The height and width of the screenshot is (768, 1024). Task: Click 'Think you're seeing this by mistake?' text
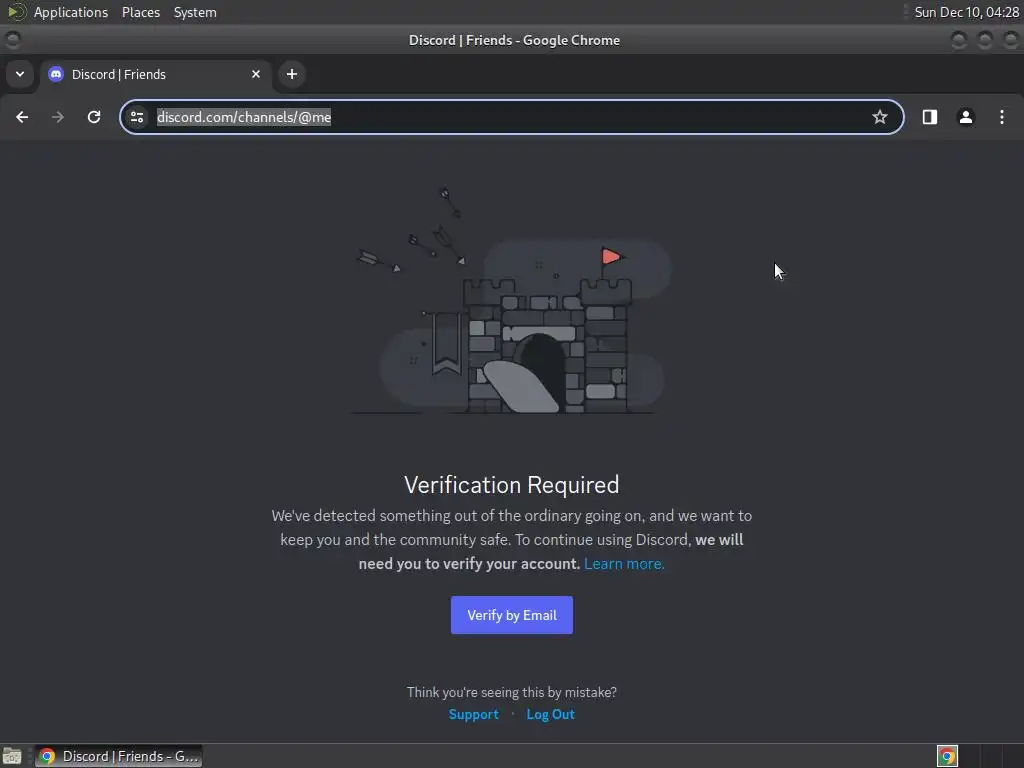pos(511,692)
